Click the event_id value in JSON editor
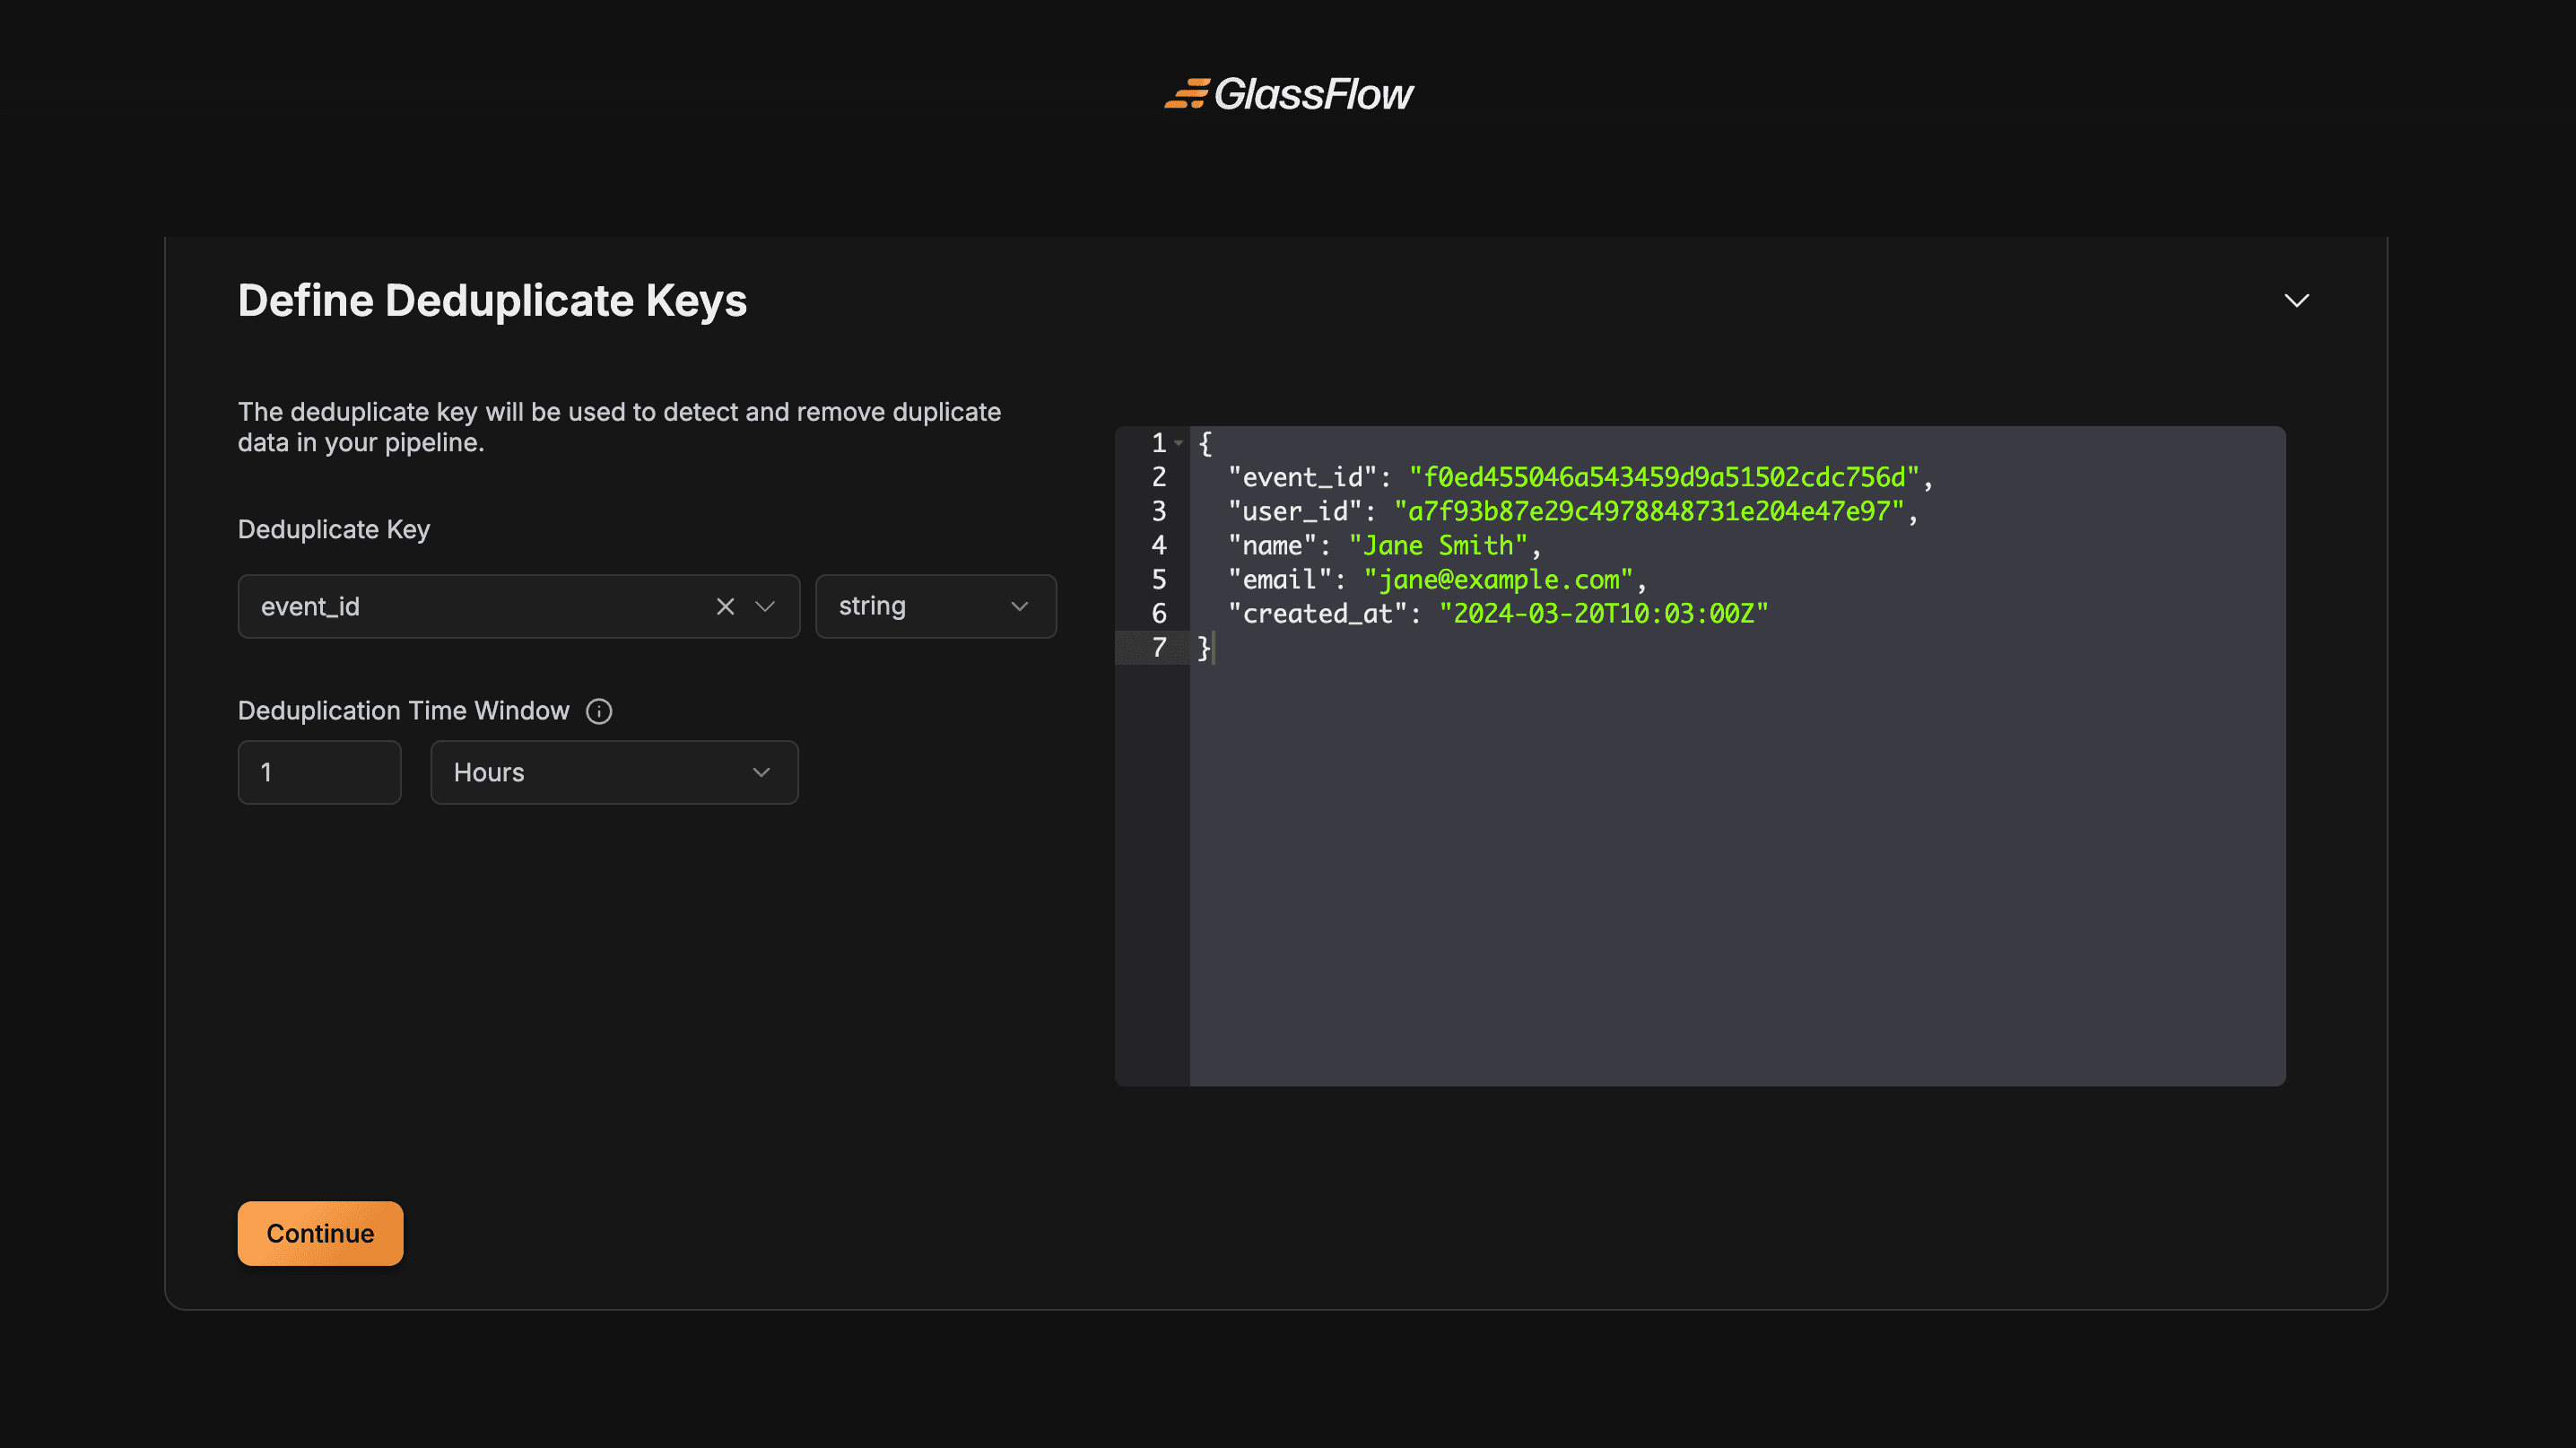Viewport: 2576px width, 1448px height. coord(1663,477)
